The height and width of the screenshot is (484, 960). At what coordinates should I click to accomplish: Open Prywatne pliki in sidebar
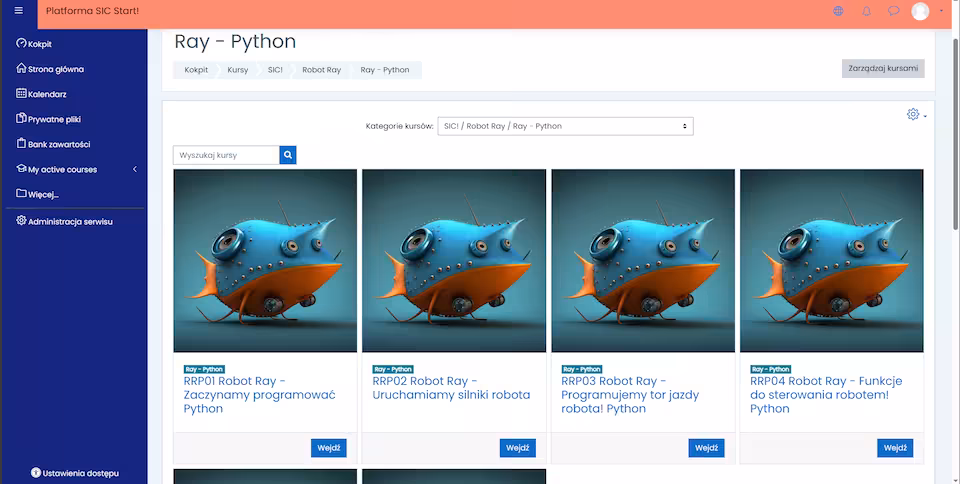[54, 119]
